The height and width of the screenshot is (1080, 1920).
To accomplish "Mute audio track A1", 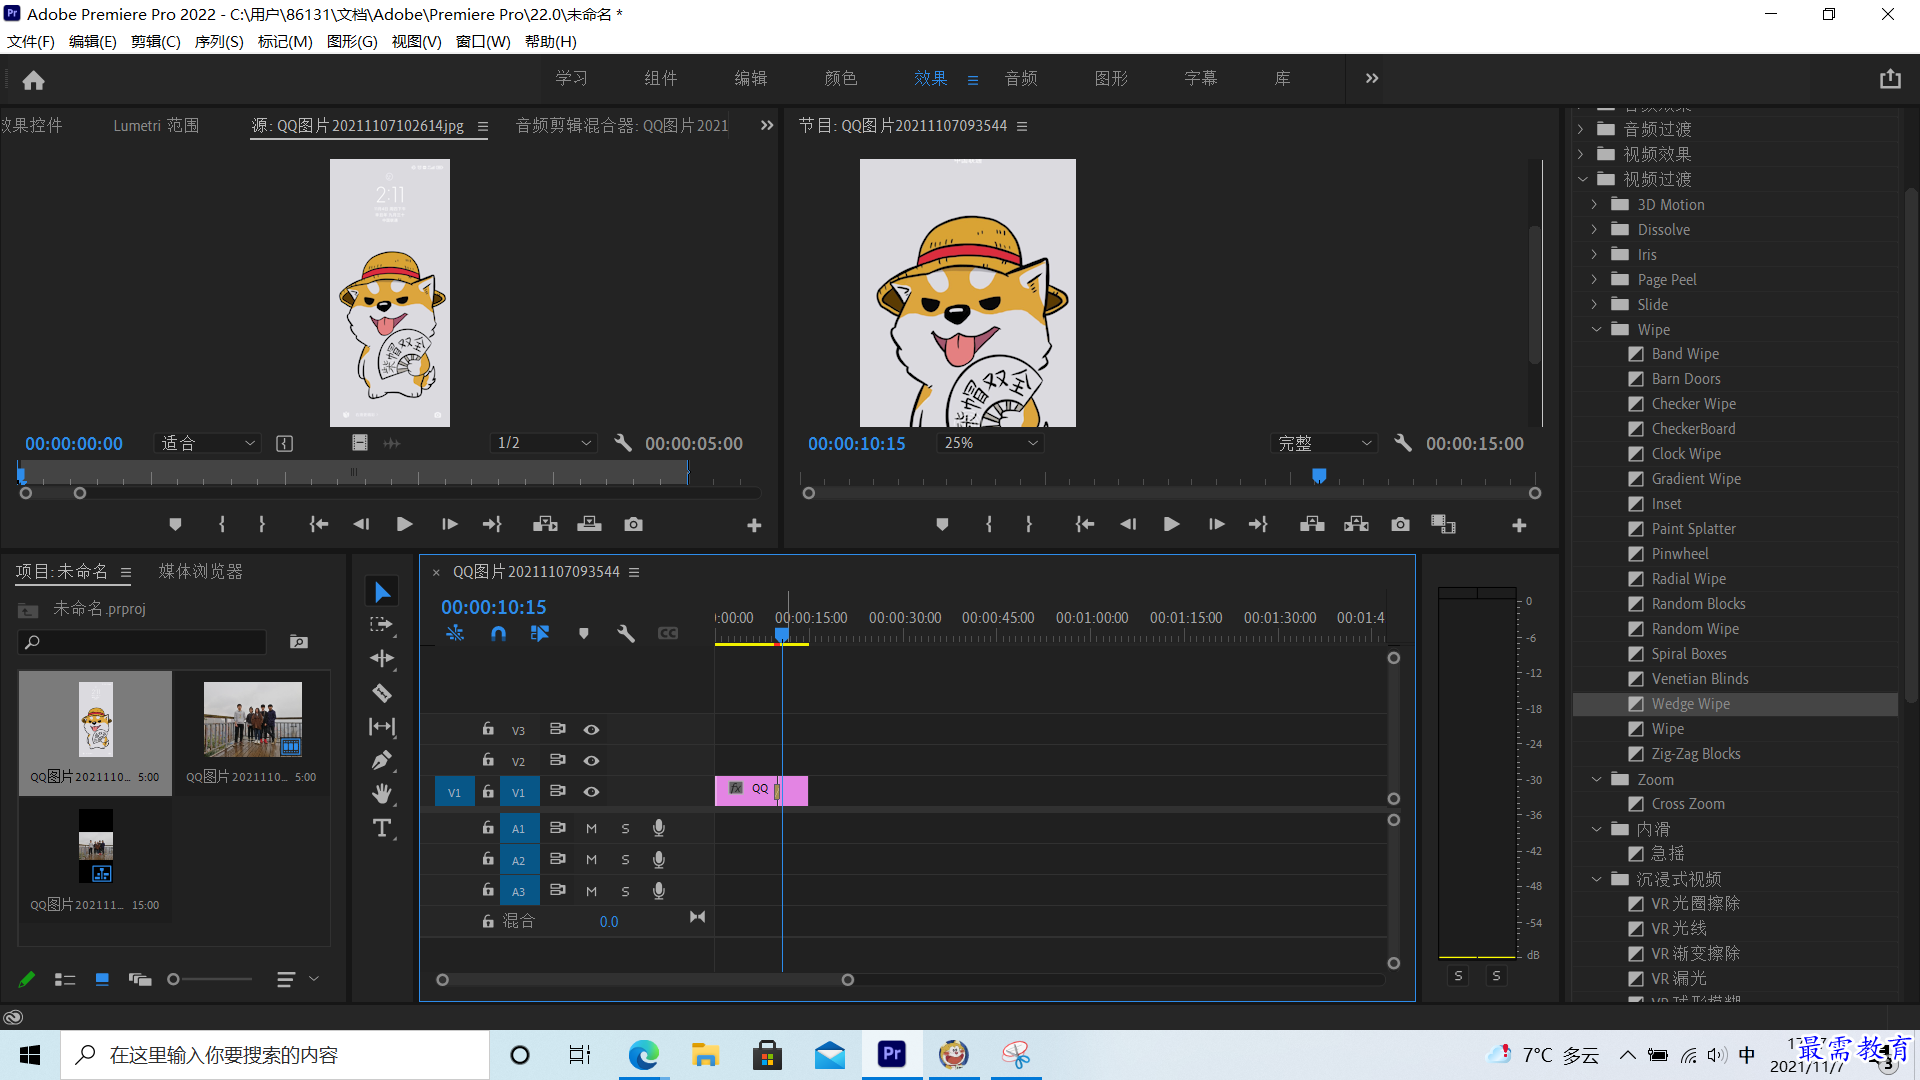I will [x=591, y=829].
